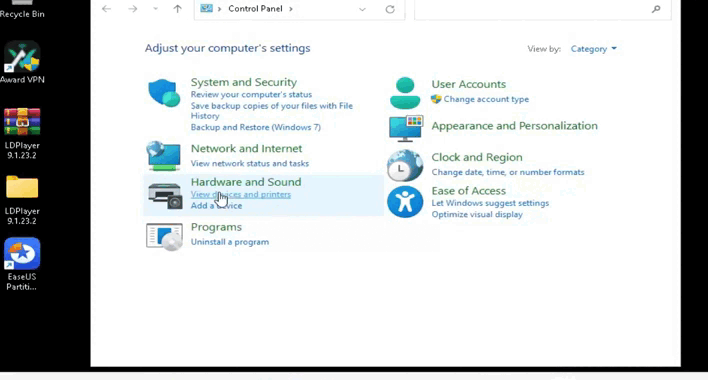Screen dimensions: 708x380
Task: Open the Ease of Access icon
Action: (x=405, y=202)
